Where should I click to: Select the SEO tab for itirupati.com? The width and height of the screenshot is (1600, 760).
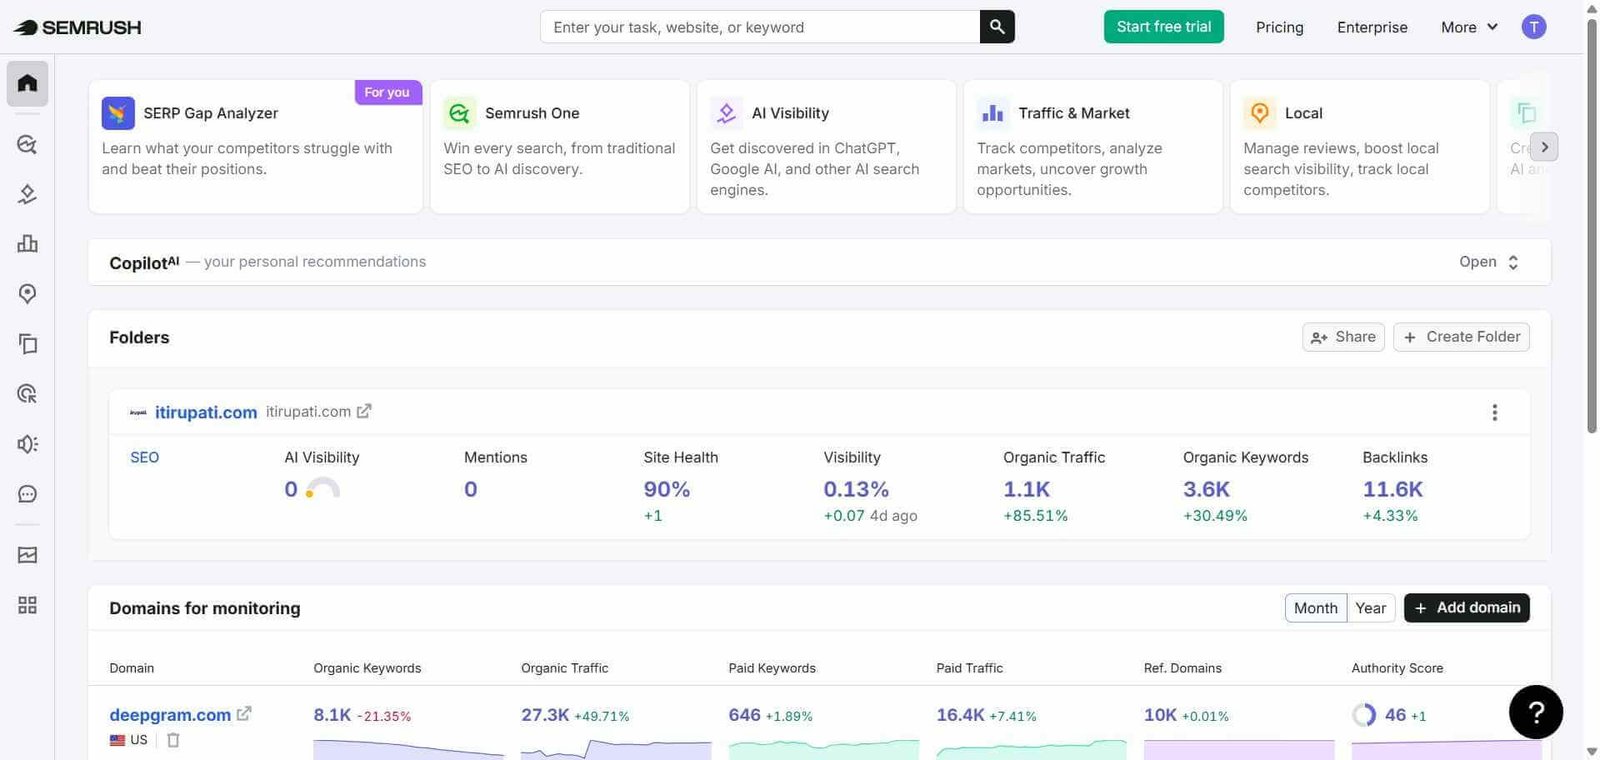(x=144, y=457)
